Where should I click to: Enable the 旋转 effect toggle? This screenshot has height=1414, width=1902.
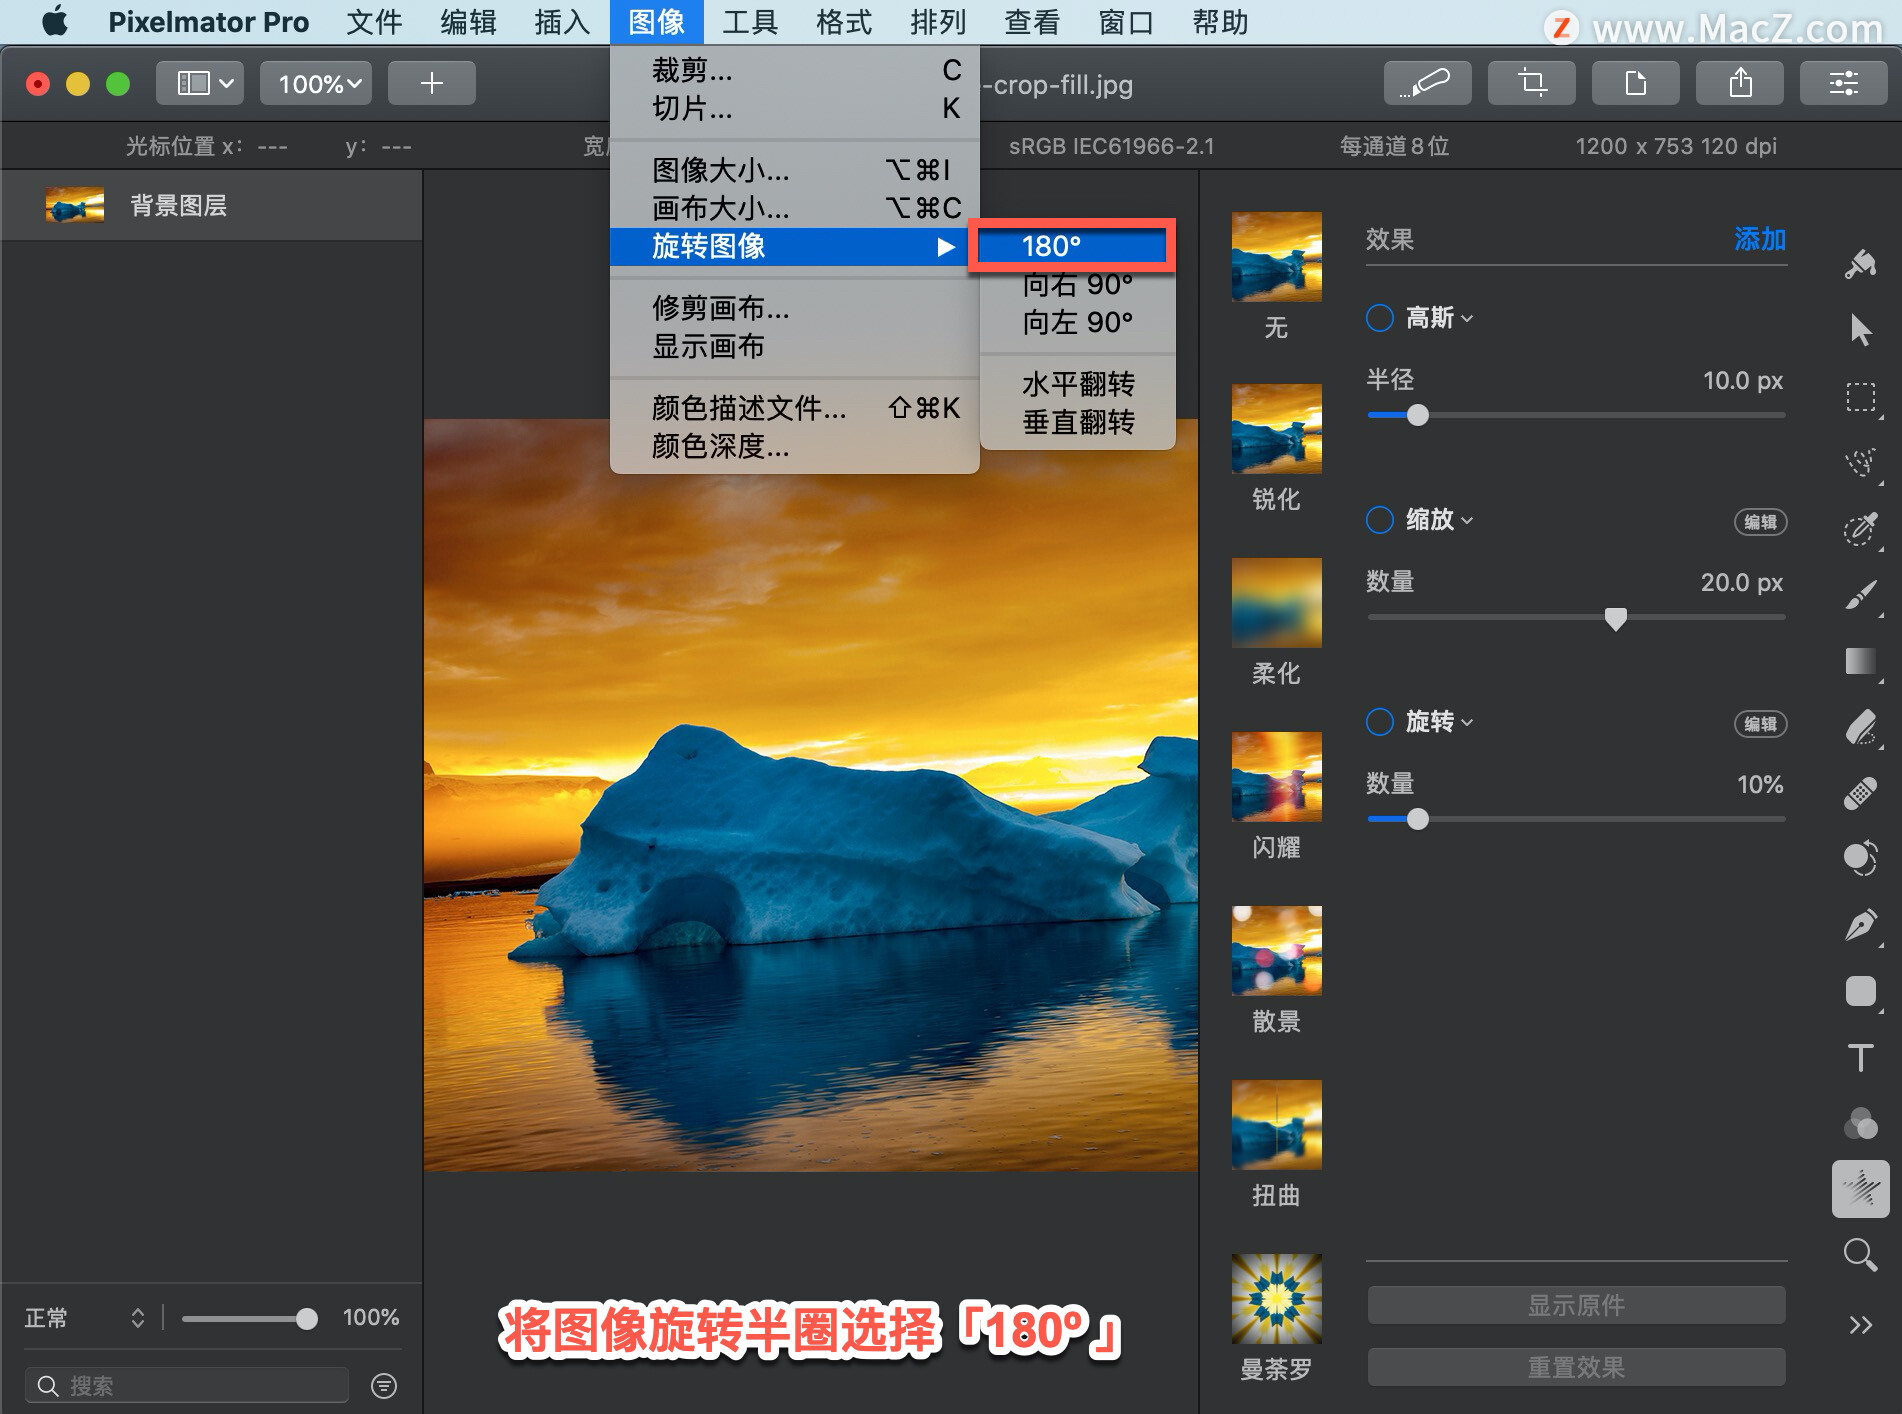[x=1379, y=722]
